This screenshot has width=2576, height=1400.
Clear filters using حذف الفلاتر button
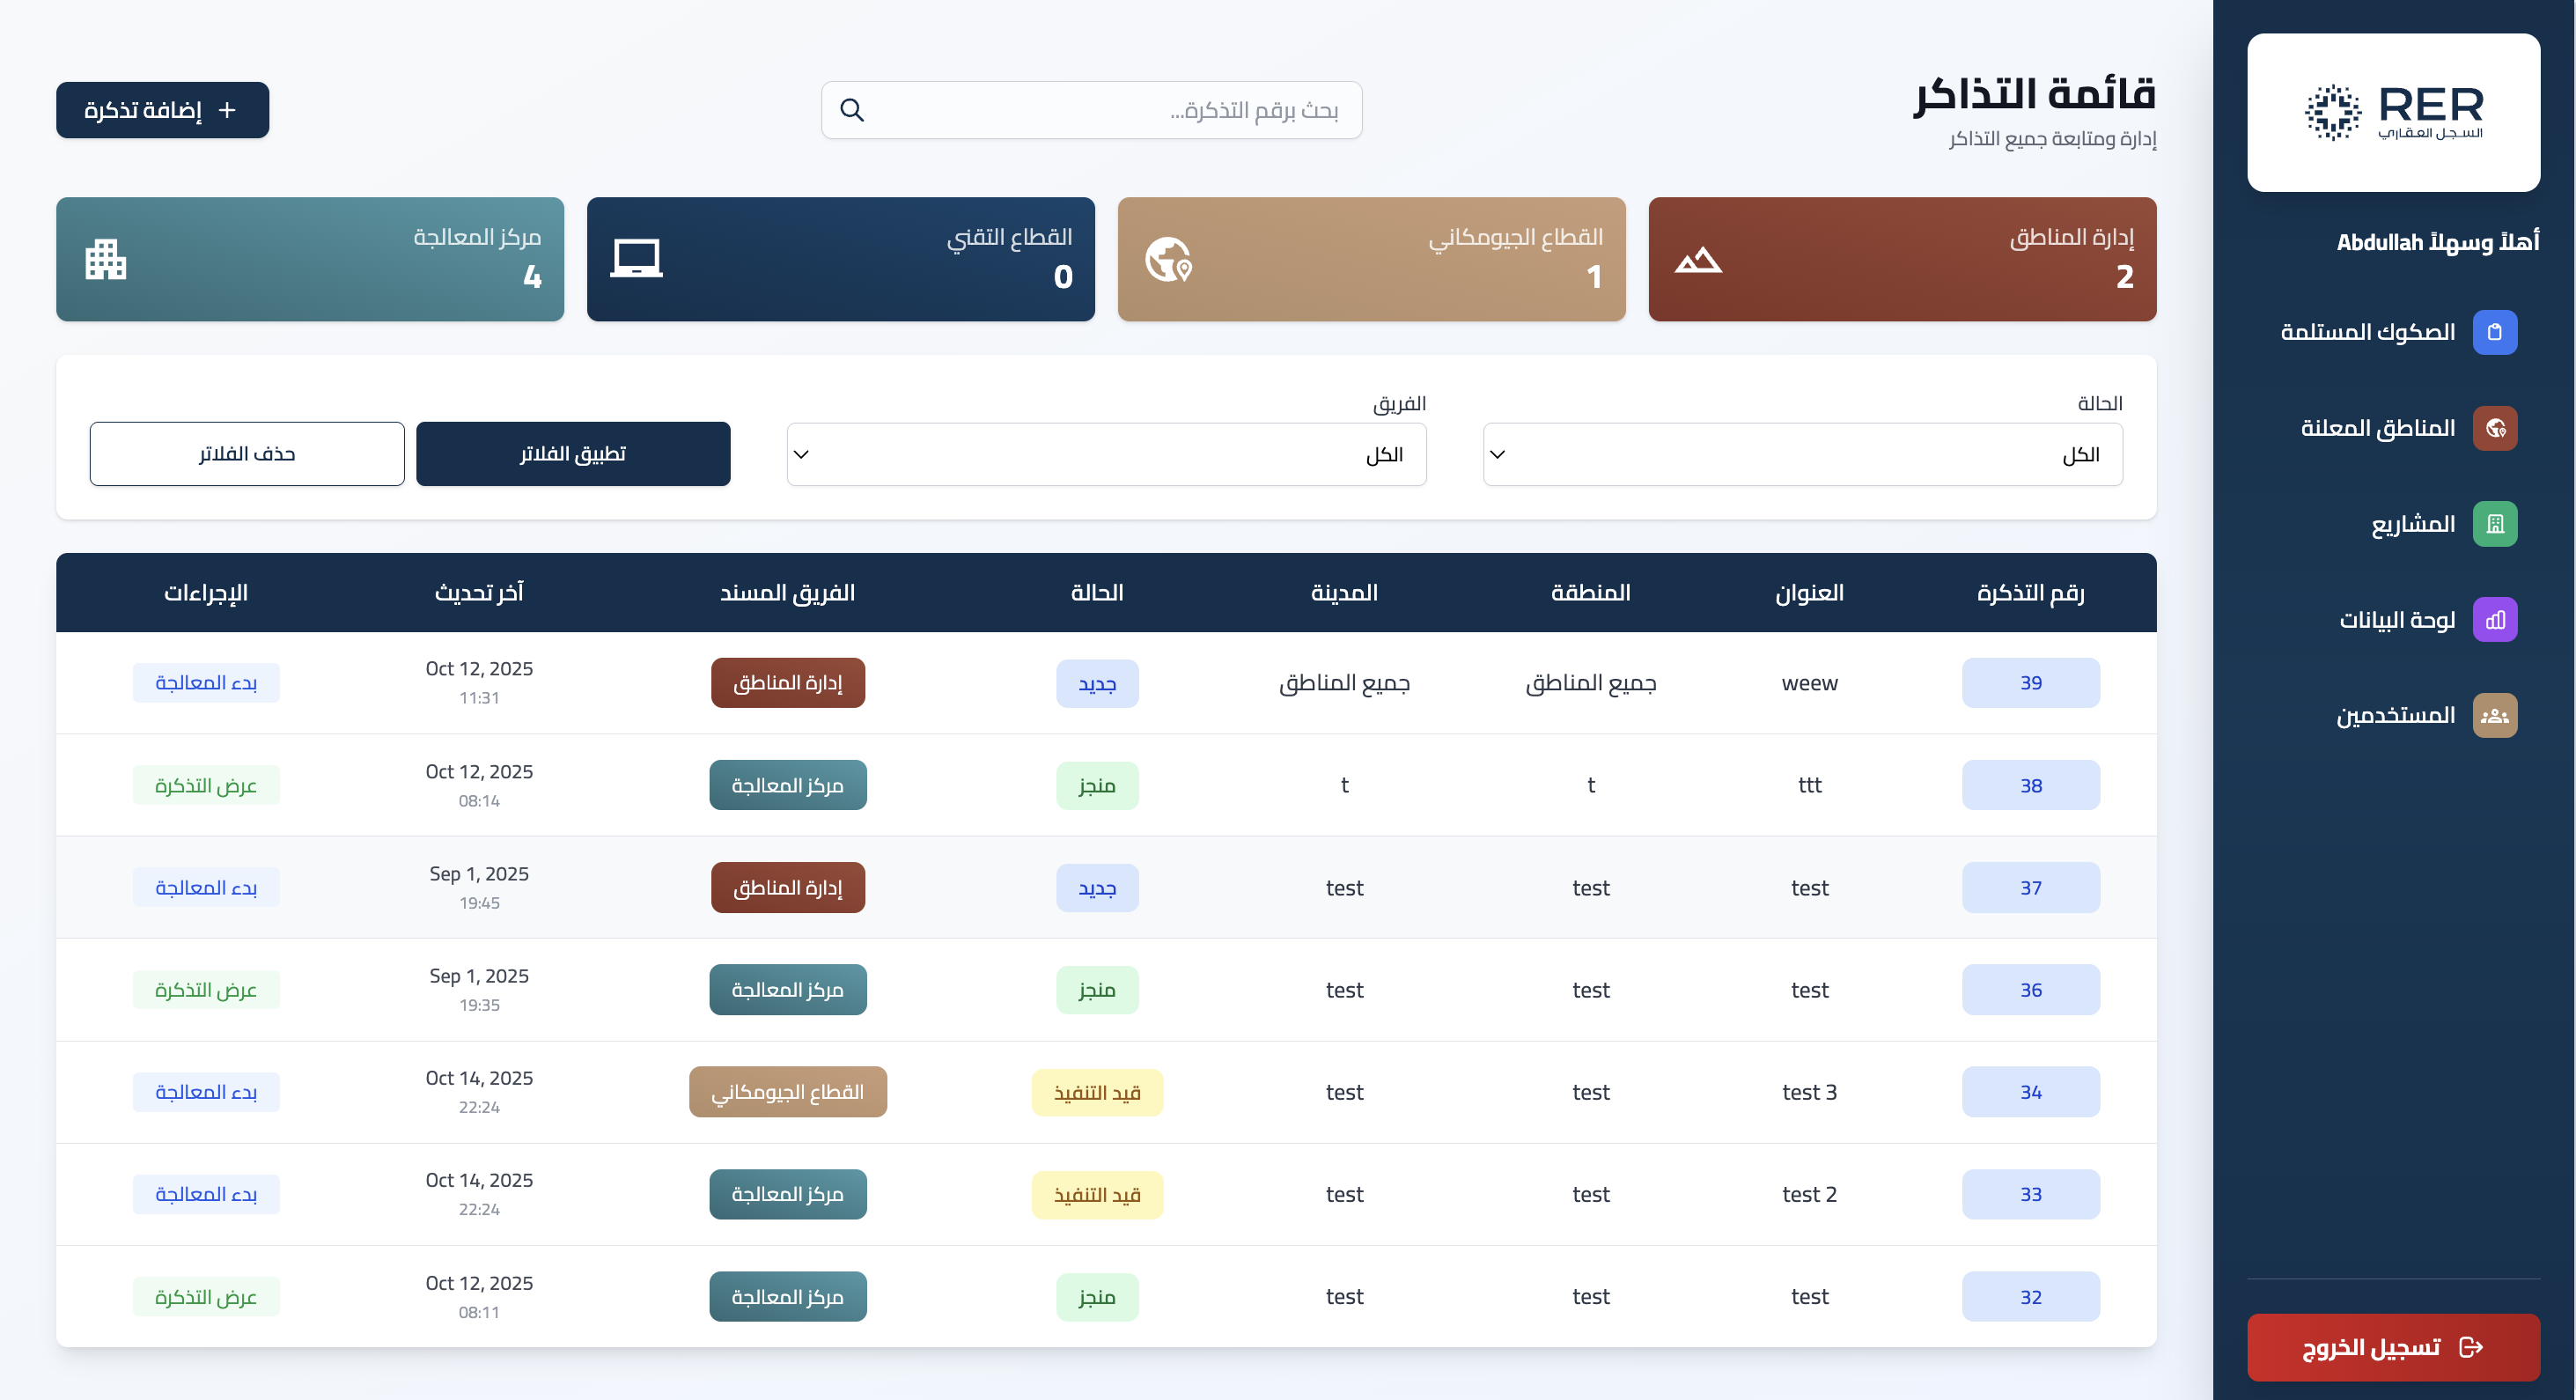point(247,453)
